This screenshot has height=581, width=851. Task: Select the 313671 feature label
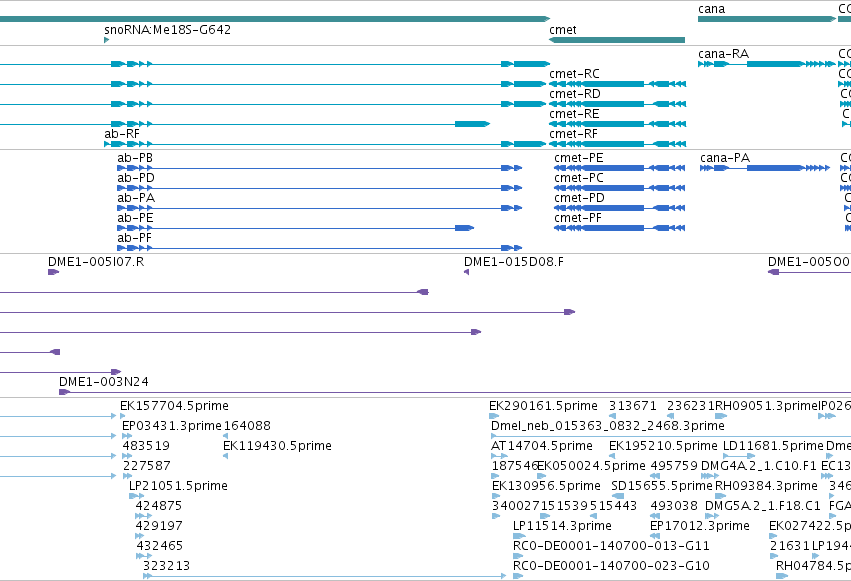coord(633,405)
